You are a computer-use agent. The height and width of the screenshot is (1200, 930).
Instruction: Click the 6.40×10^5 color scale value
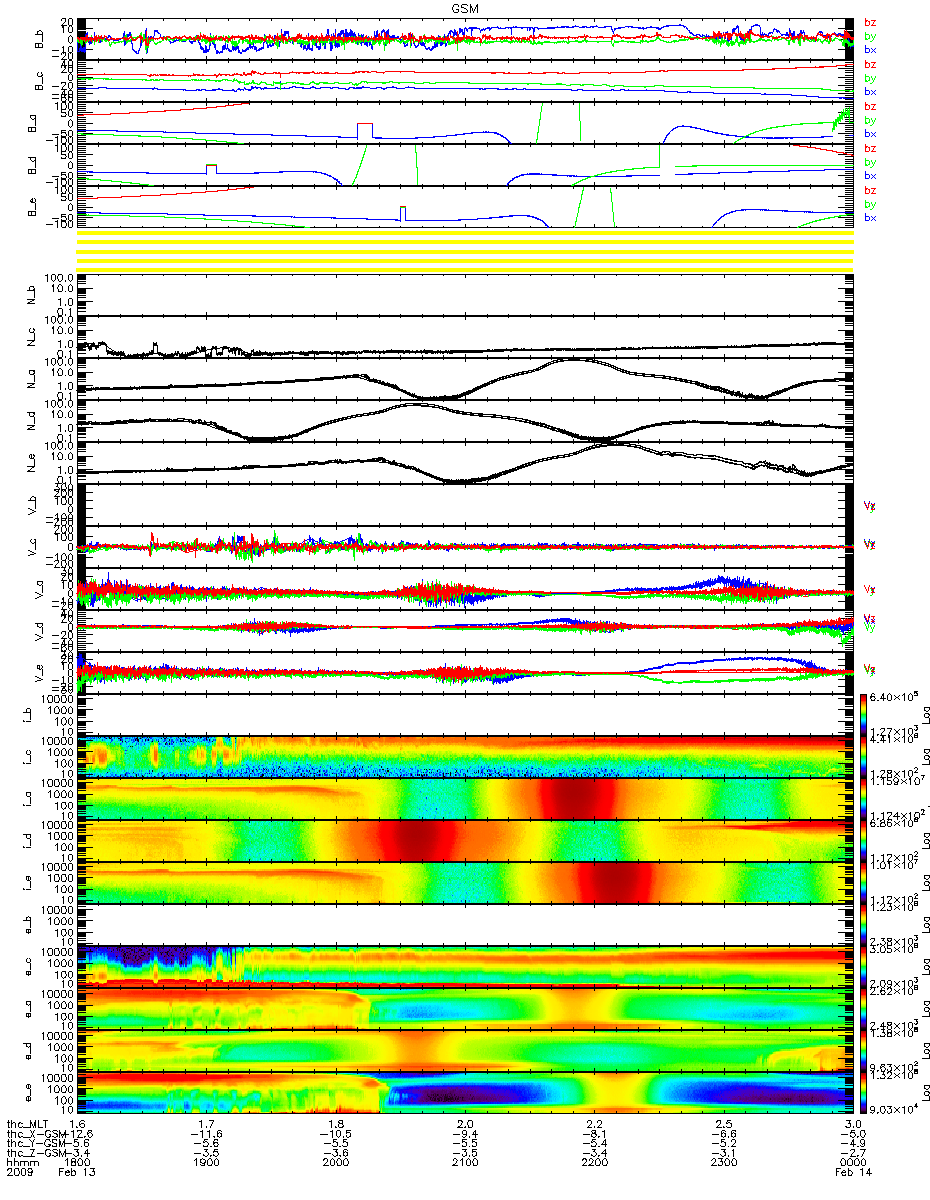894,698
